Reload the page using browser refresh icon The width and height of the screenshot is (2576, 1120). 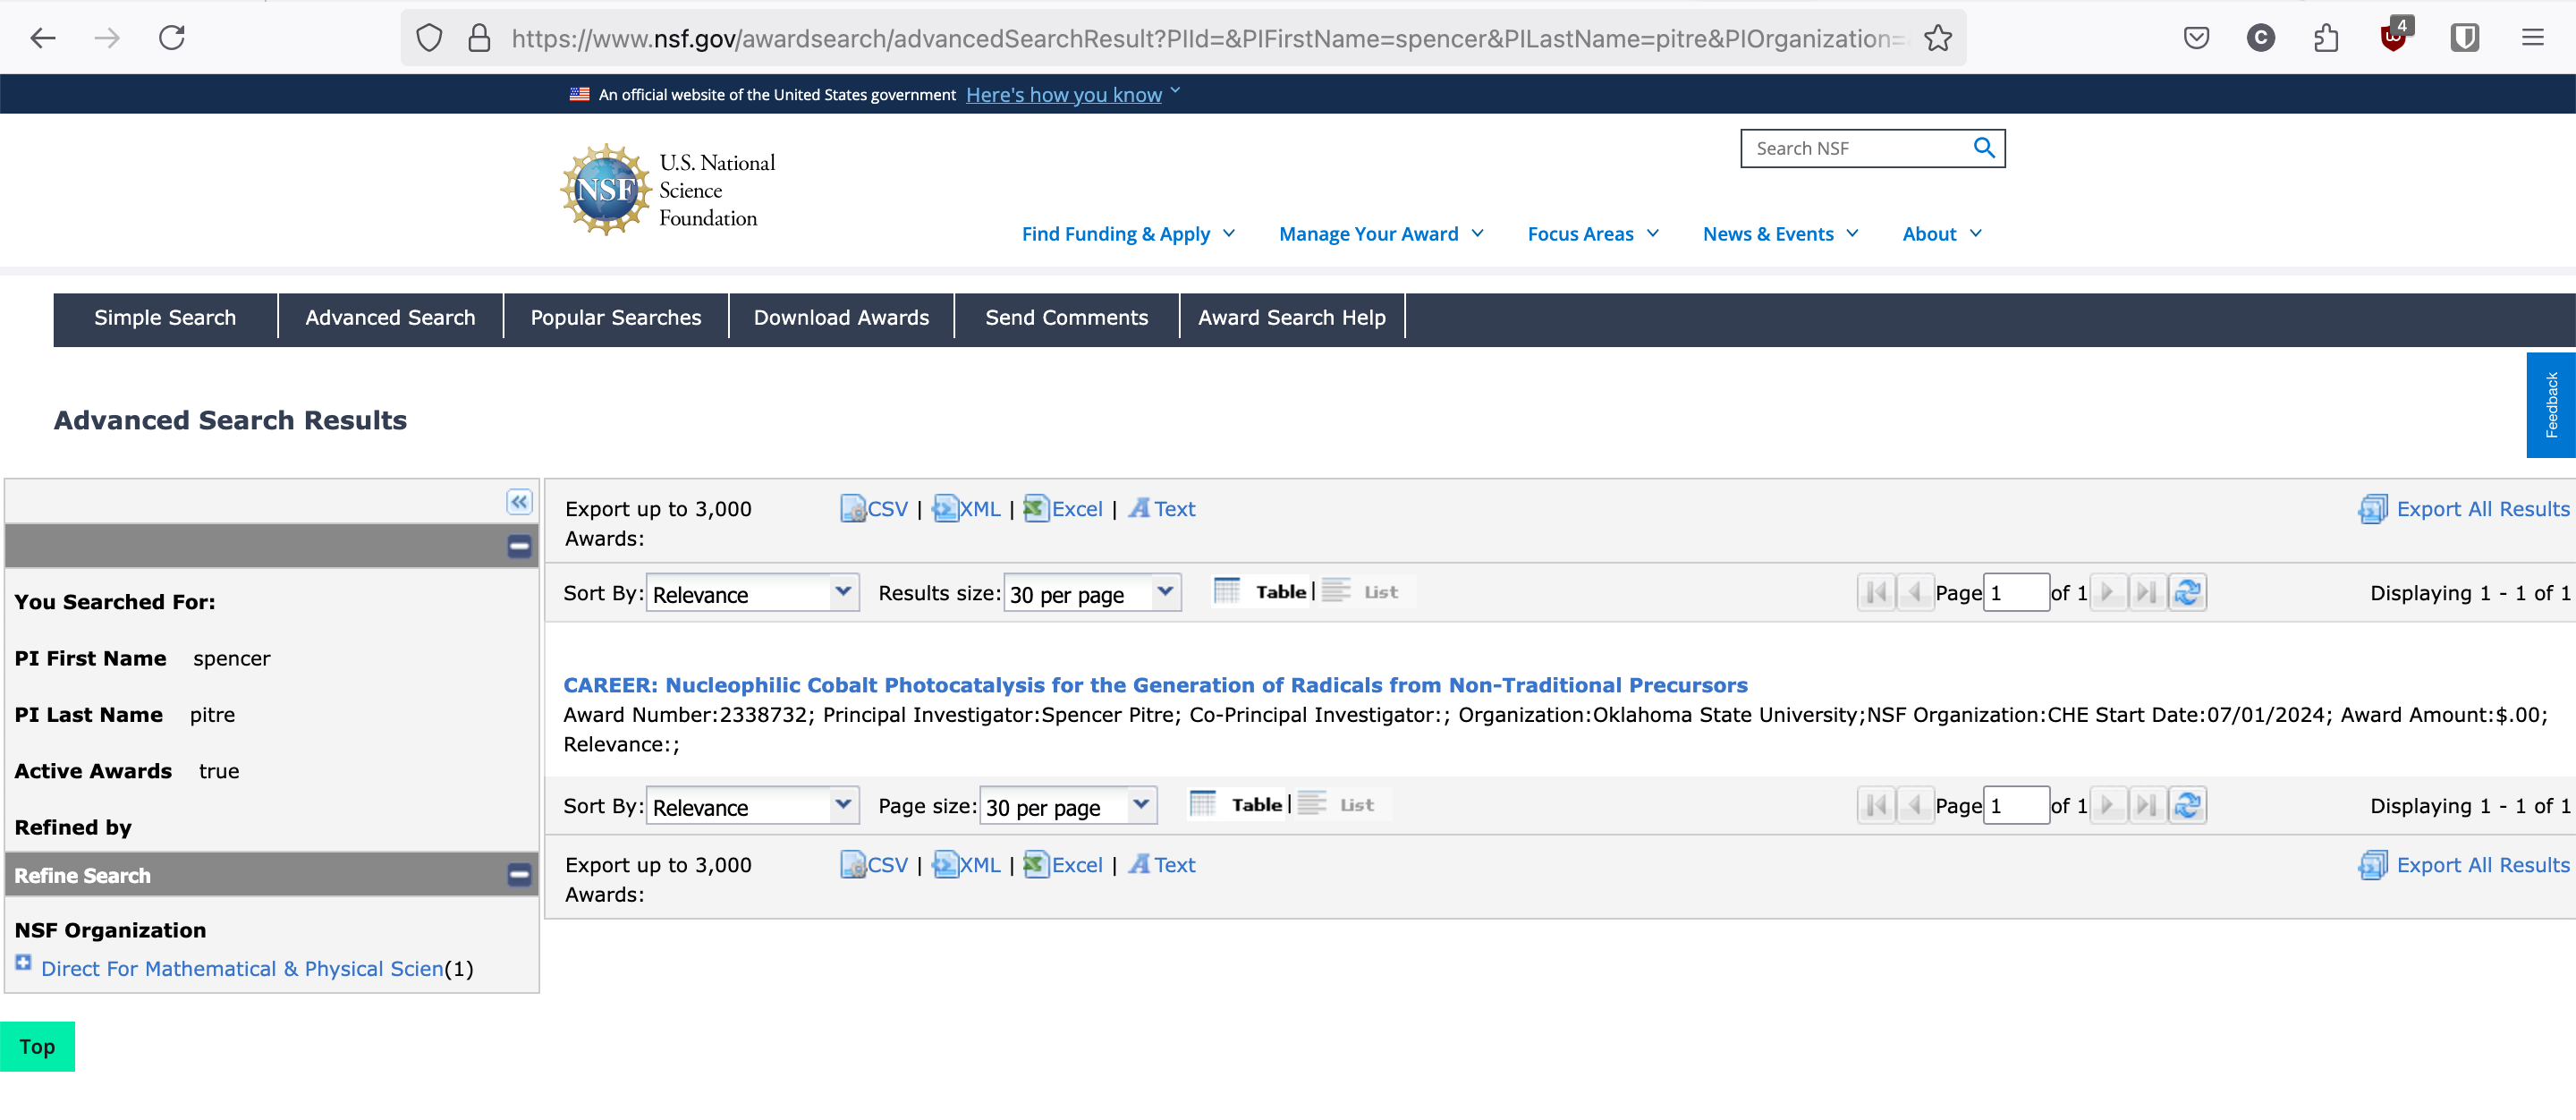tap(172, 38)
